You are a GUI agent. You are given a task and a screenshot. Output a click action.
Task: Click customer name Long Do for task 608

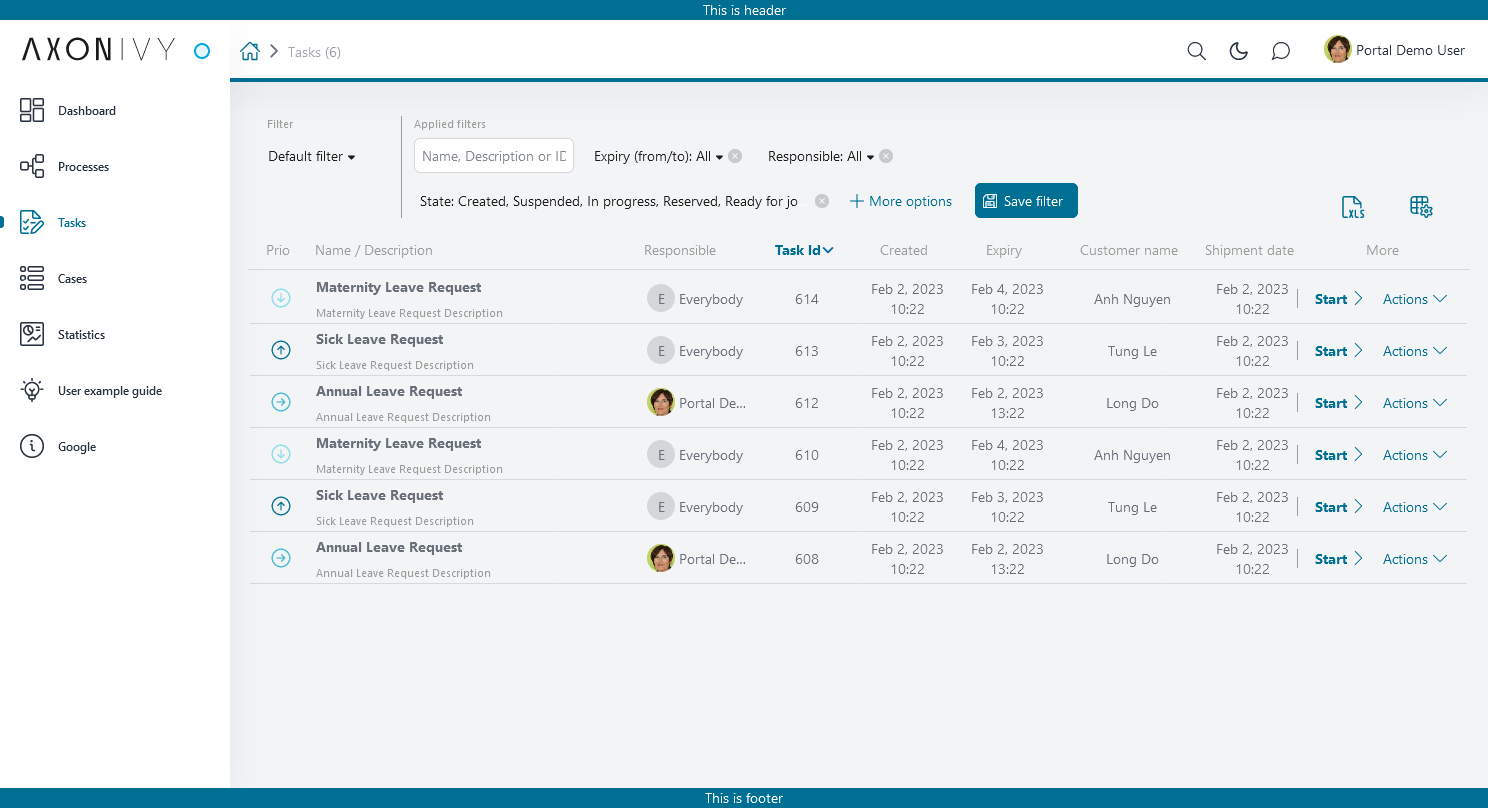[1132, 559]
